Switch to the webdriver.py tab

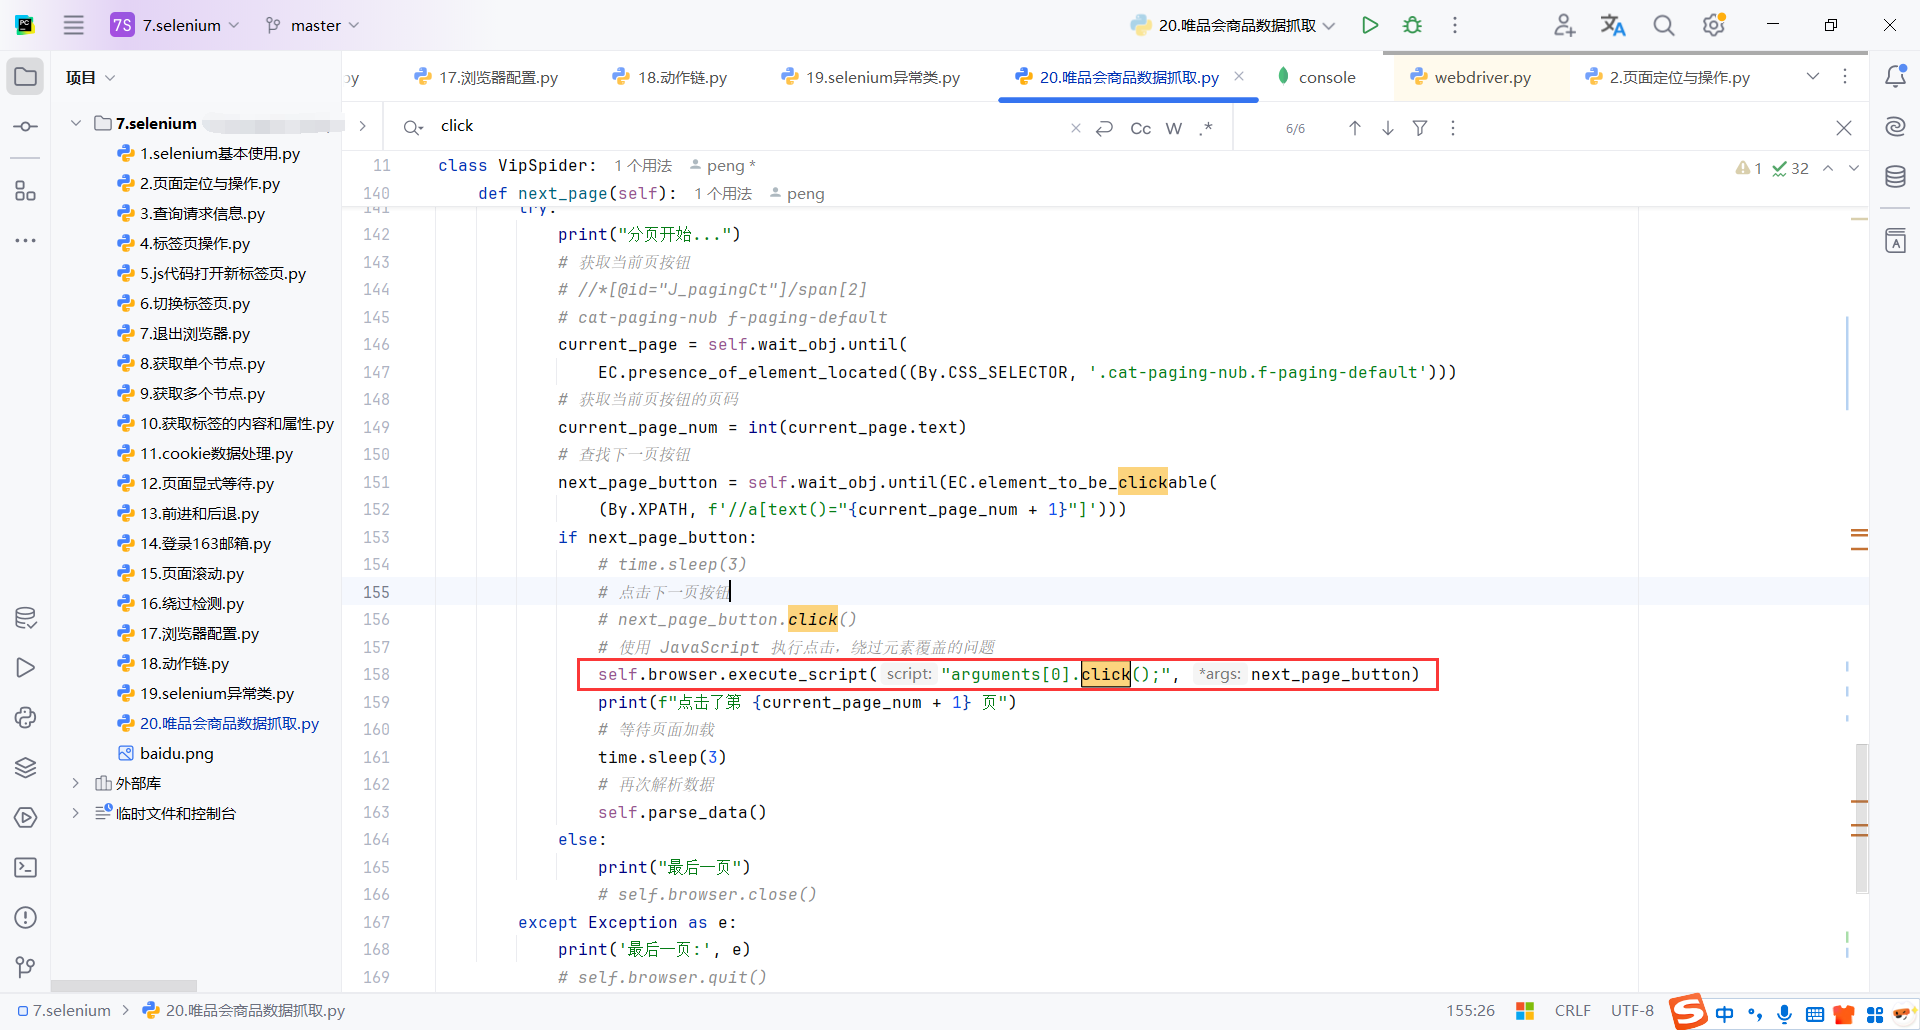click(1470, 77)
